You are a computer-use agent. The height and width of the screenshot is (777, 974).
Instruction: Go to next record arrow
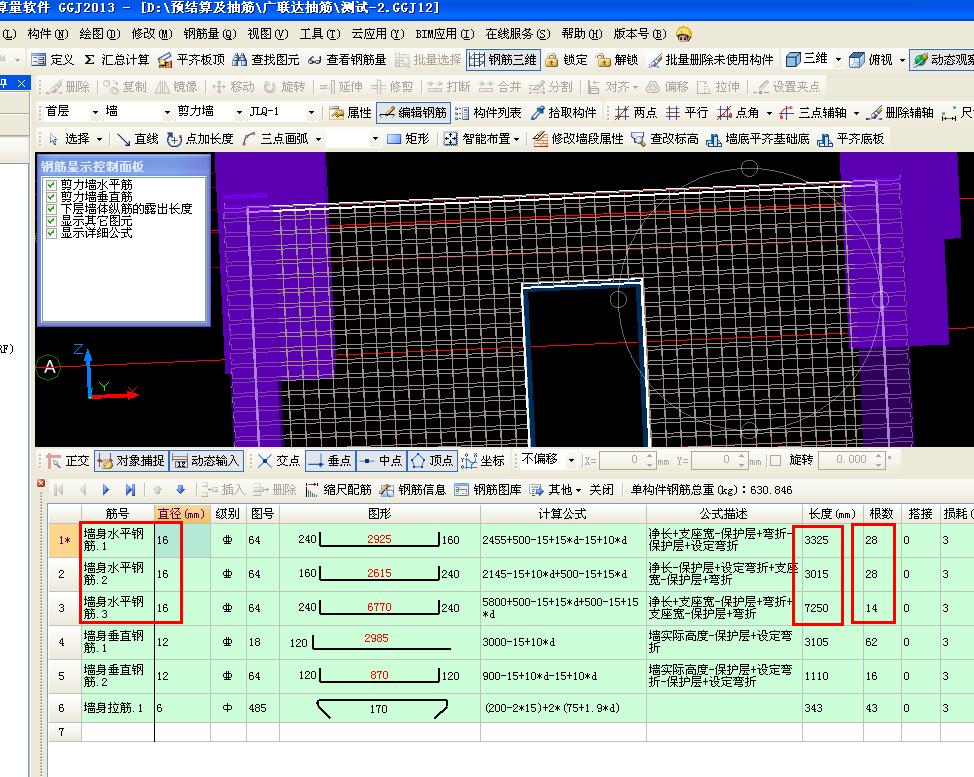click(106, 489)
